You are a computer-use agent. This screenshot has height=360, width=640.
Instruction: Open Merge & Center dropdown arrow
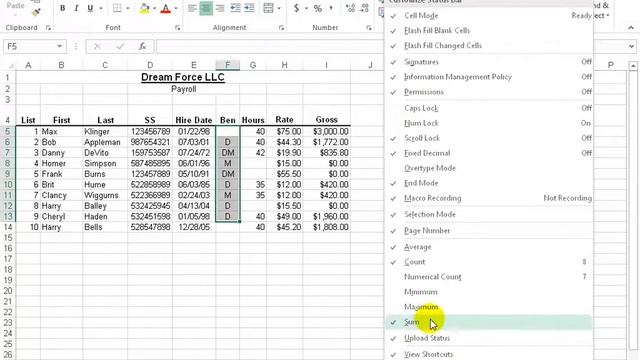pyautogui.click(x=279, y=8)
